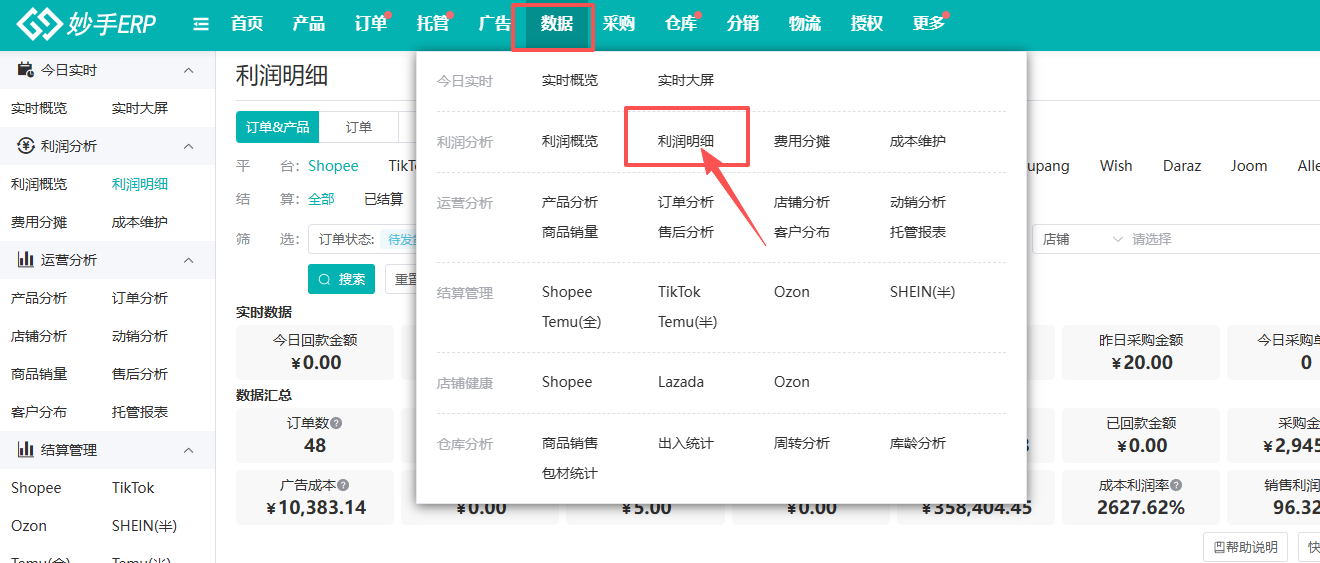Open 实时大屏 in the left sidebar
1320x563 pixels.
[140, 108]
